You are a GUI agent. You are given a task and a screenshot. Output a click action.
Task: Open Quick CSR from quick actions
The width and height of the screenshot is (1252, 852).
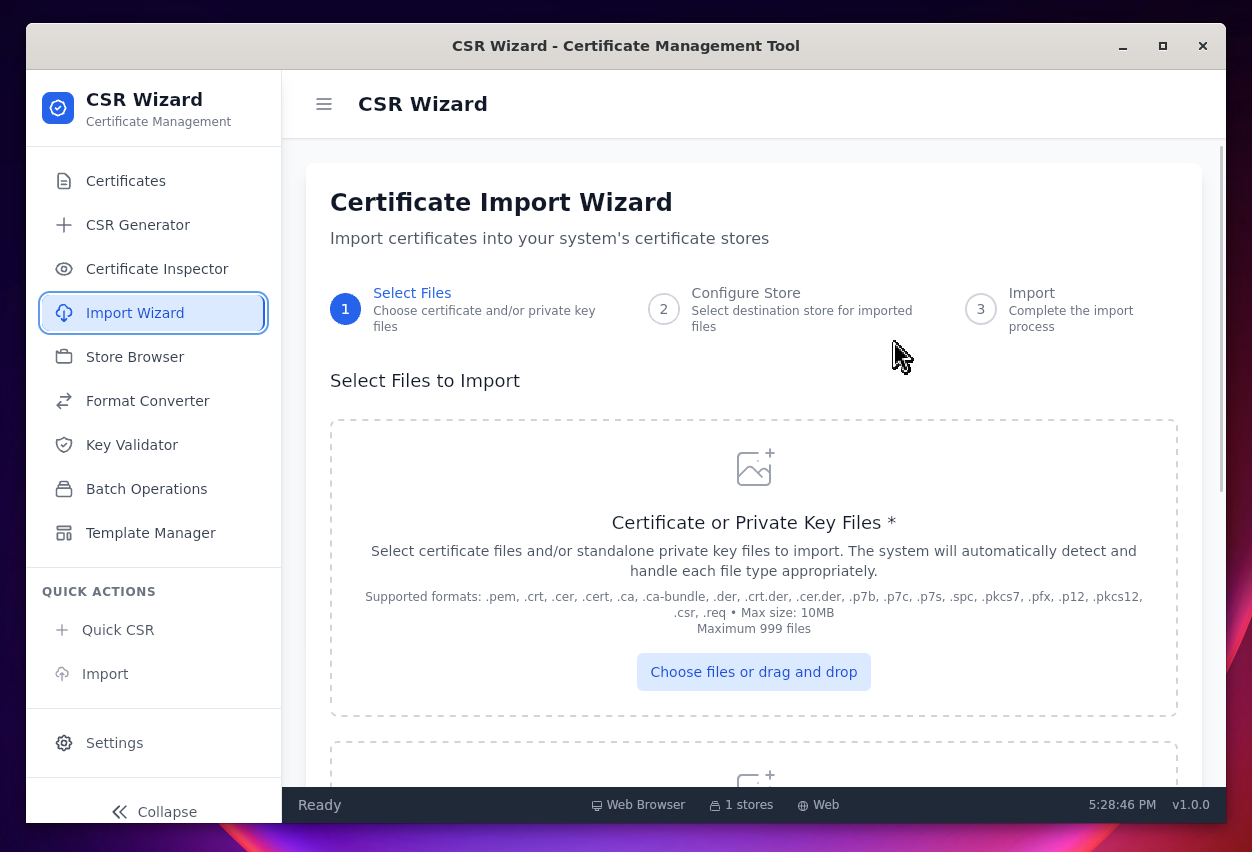[117, 630]
